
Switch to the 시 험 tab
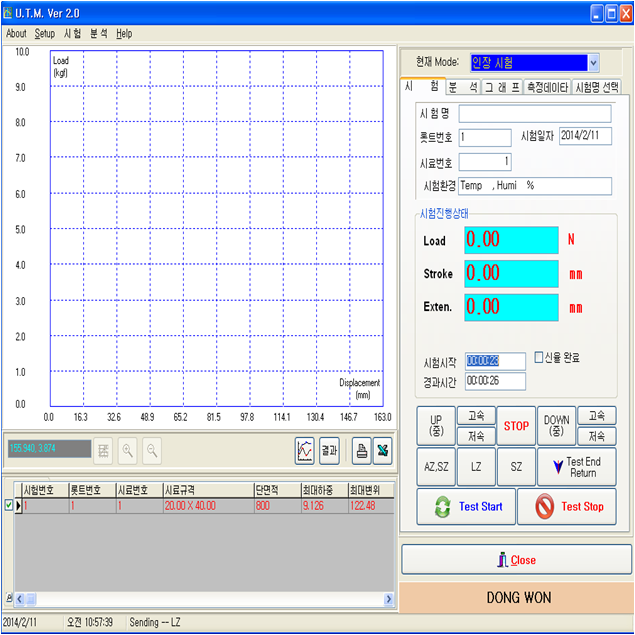point(423,86)
